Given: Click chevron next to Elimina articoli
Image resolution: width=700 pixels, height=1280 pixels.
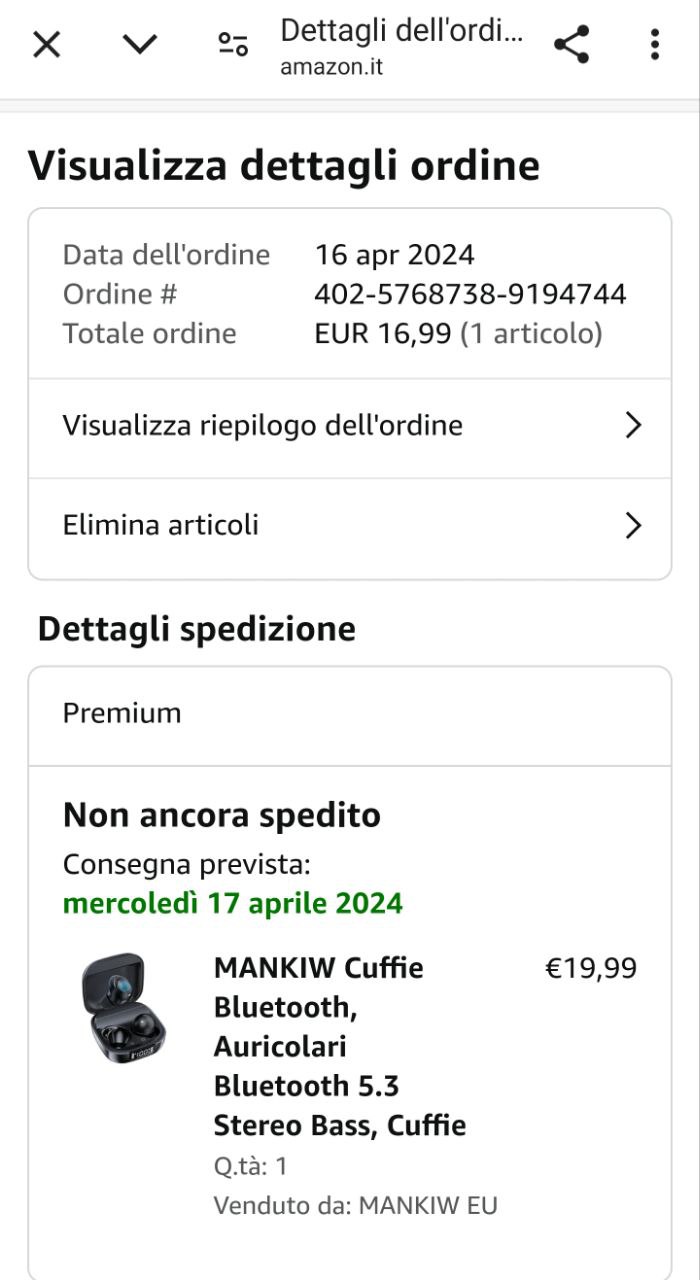Looking at the screenshot, I should pyautogui.click(x=632, y=526).
